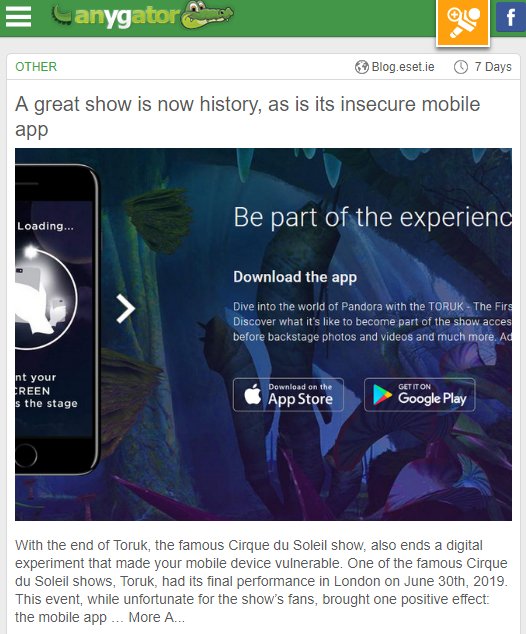This screenshot has height=634, width=526.
Task: Open the orange search microphone button
Action: pos(463,22)
